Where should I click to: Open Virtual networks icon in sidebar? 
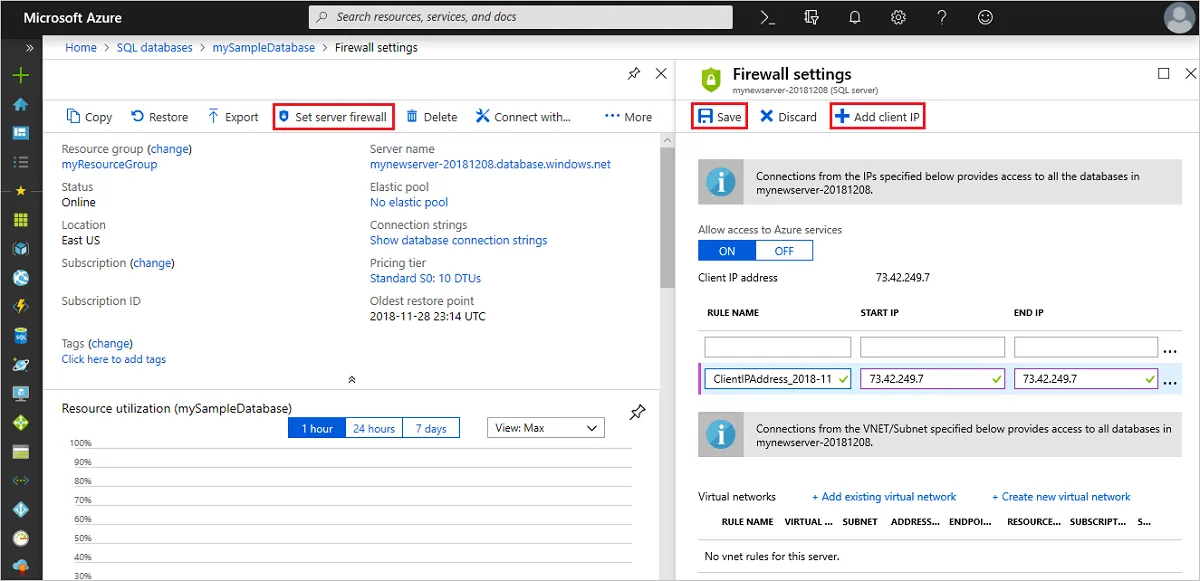tap(20, 481)
